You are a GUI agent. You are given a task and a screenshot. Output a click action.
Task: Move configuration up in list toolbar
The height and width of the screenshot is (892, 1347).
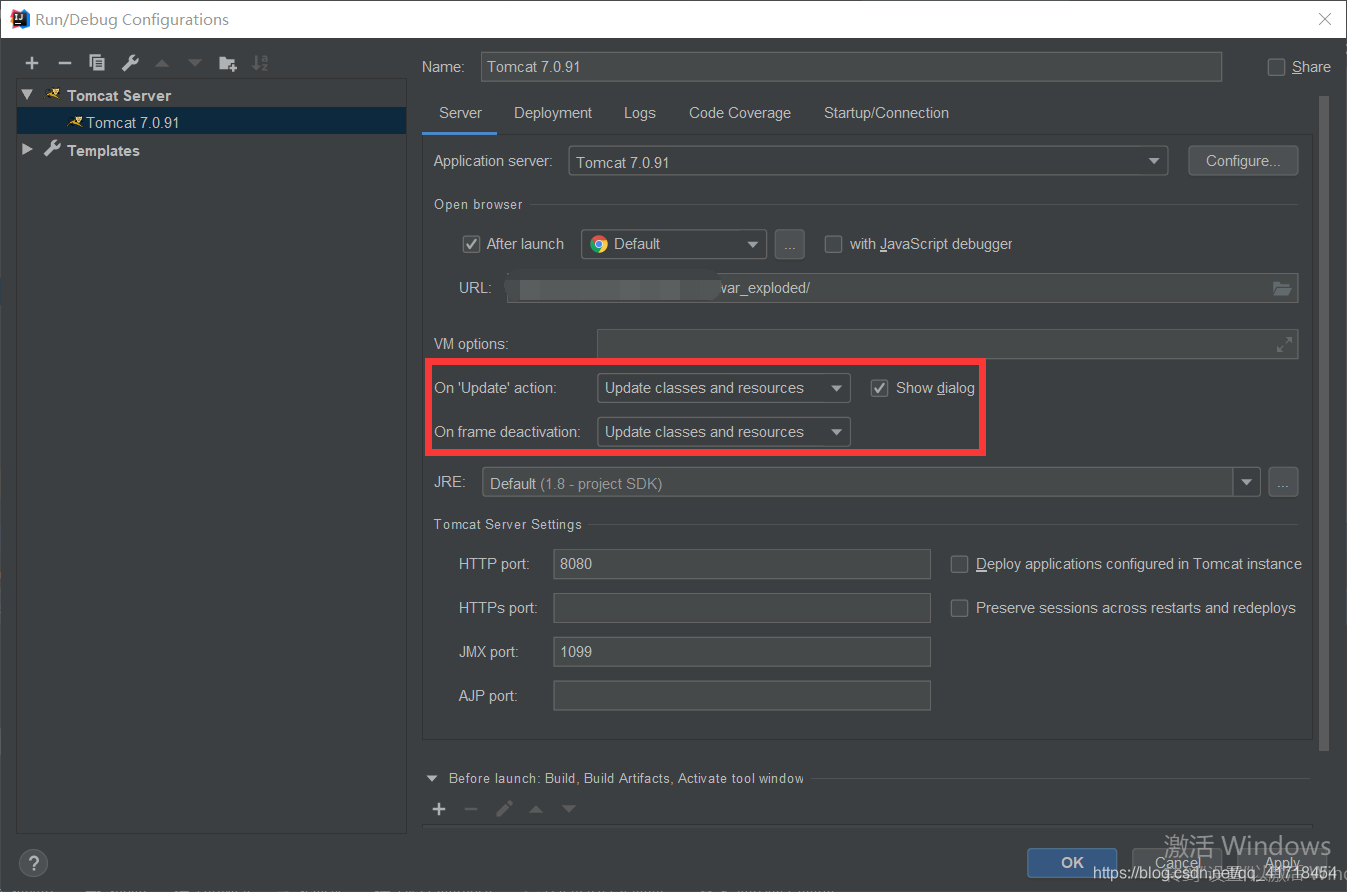[162, 63]
